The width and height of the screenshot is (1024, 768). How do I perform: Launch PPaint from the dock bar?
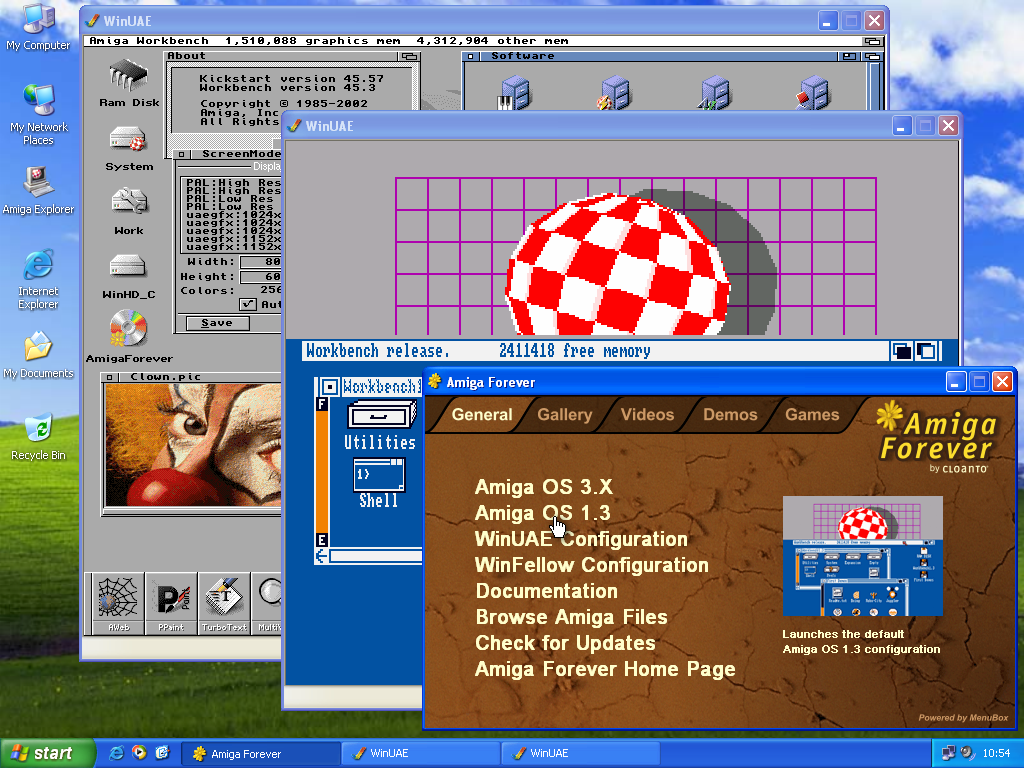tap(171, 603)
